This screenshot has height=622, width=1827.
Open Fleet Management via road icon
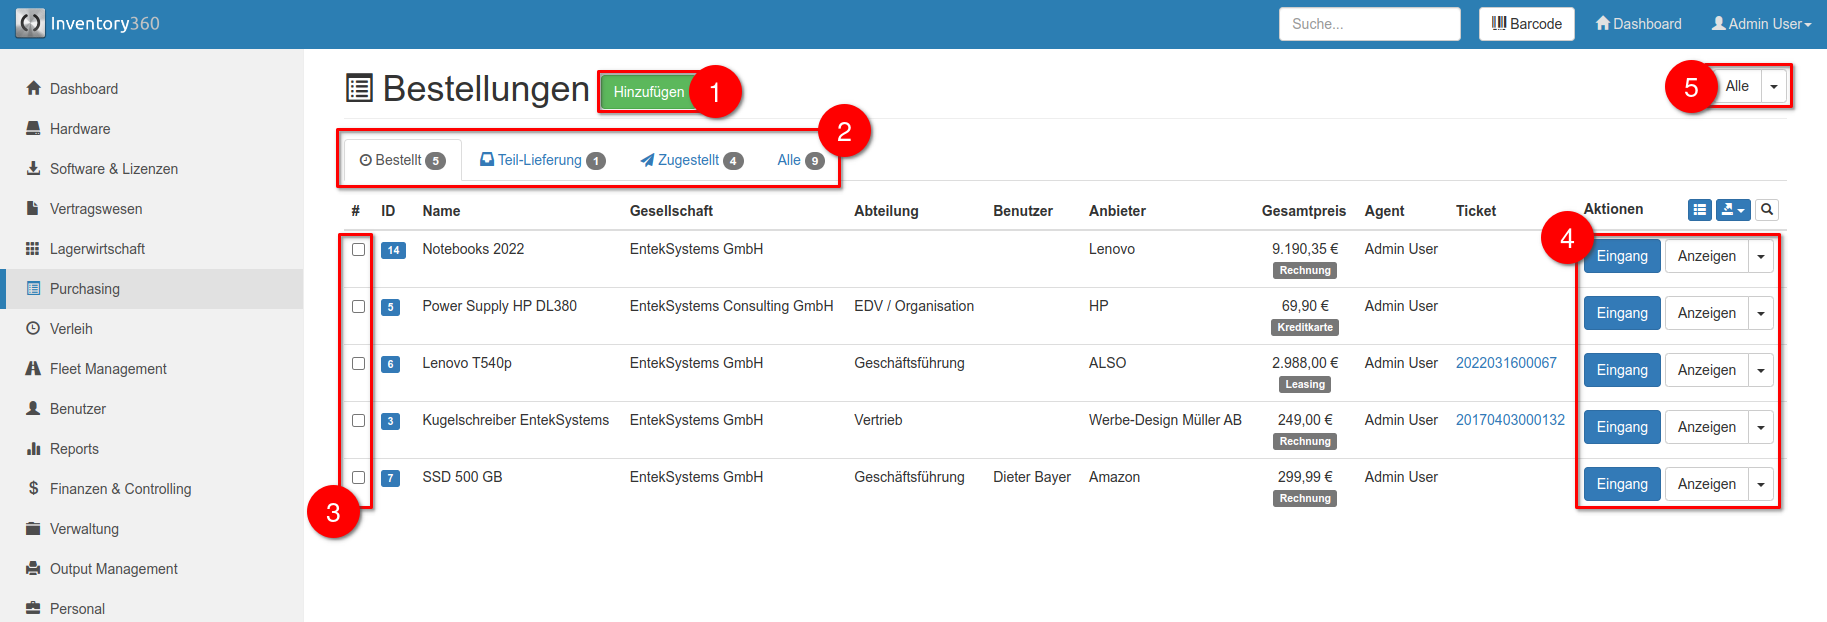pos(33,368)
